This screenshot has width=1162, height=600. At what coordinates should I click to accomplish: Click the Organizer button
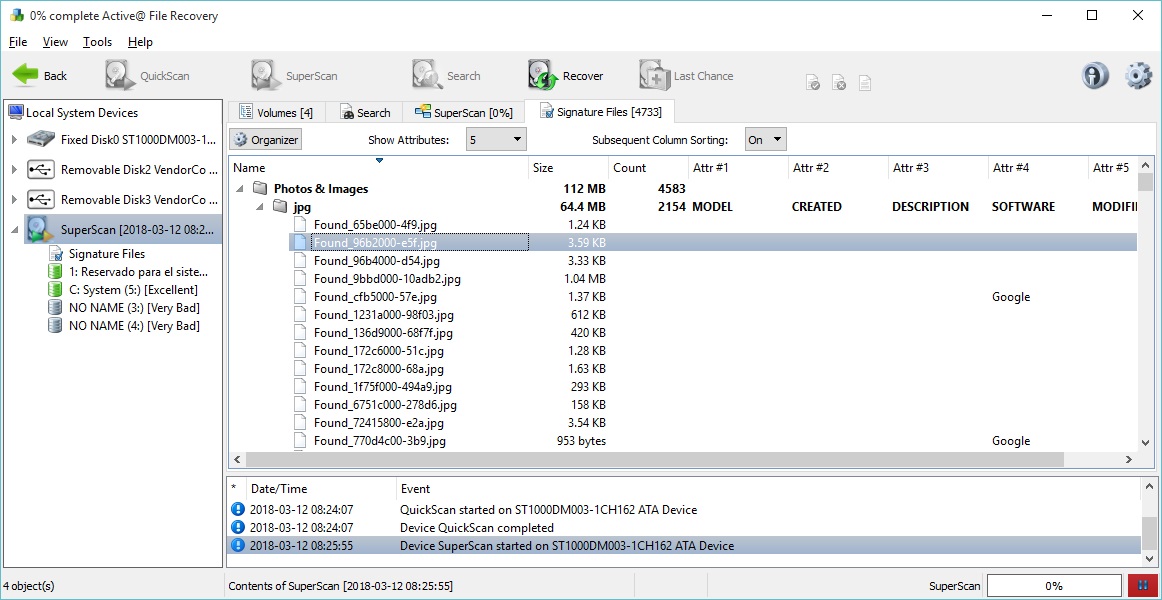(x=266, y=139)
